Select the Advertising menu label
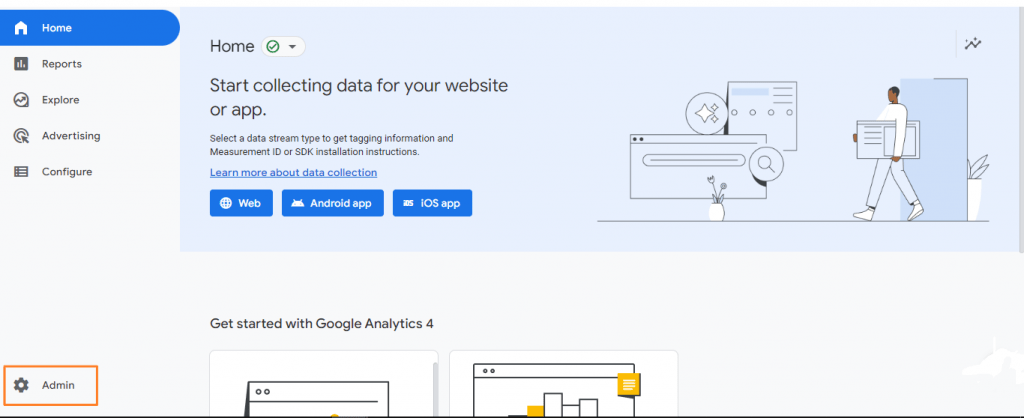Screen dimensions: 1024x418 click(x=71, y=136)
